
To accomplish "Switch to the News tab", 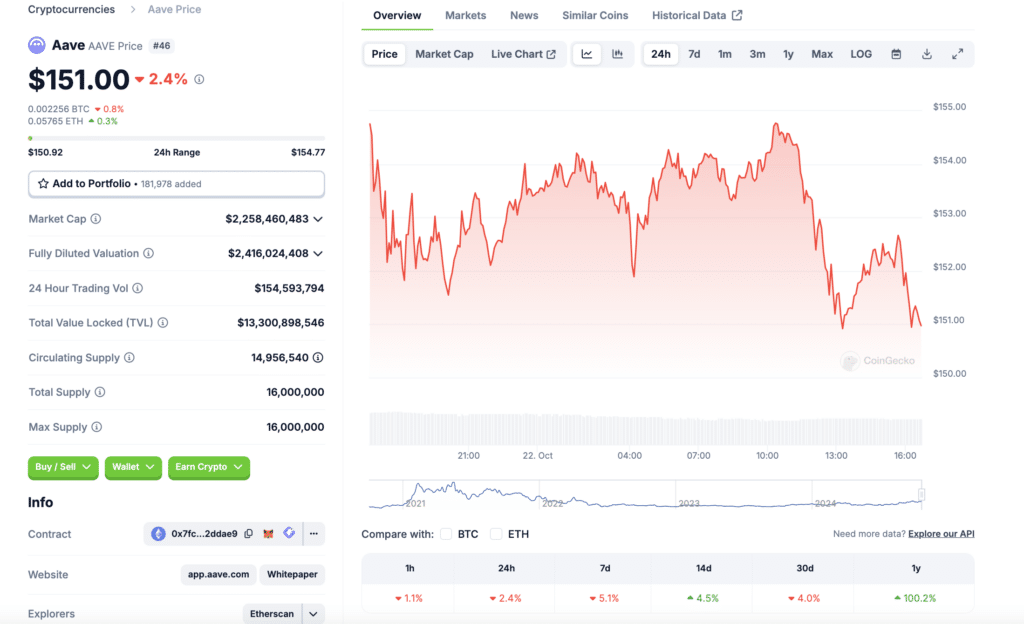I will pos(524,15).
